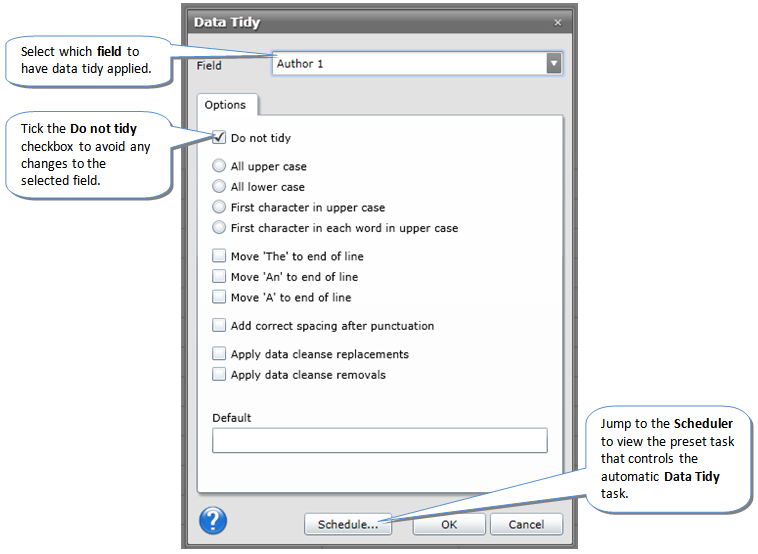The height and width of the screenshot is (554, 758).
Task: Choose First character in each word upper case
Action: 220,228
